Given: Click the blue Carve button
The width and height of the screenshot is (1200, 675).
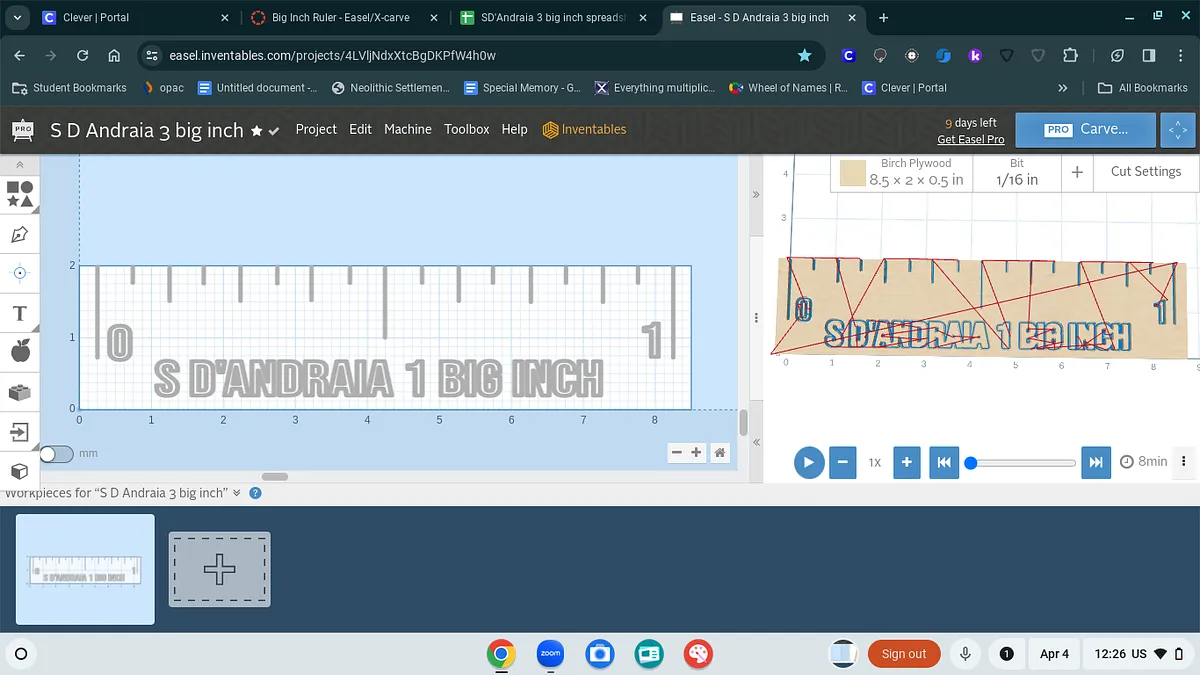Looking at the screenshot, I should coord(1086,130).
